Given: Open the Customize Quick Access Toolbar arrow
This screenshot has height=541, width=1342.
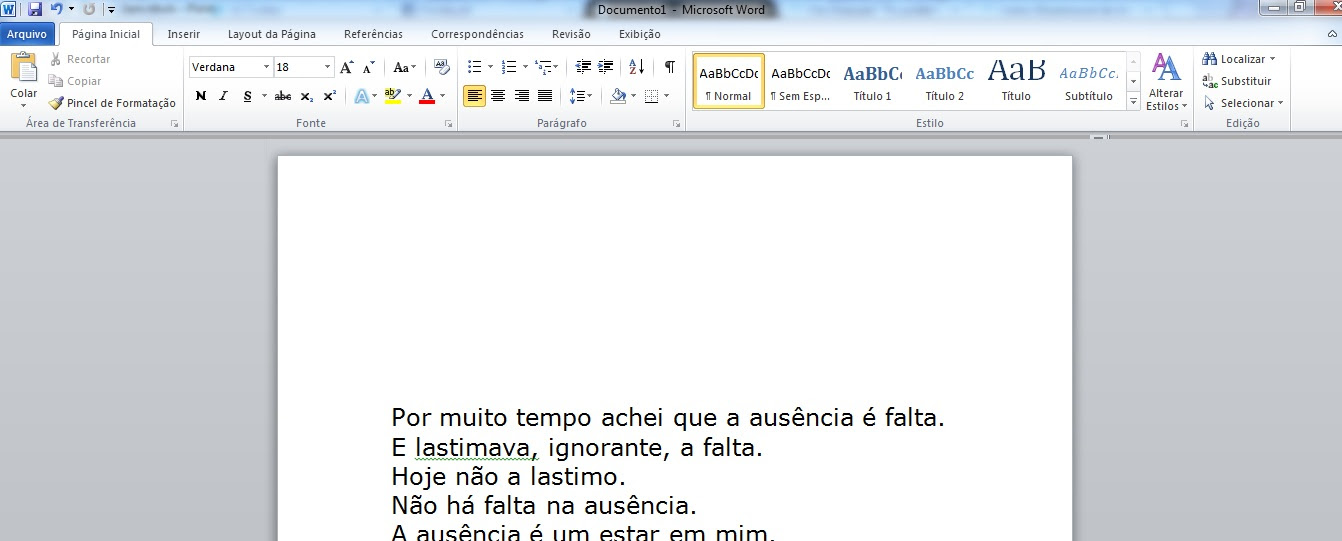Looking at the screenshot, I should (x=110, y=10).
